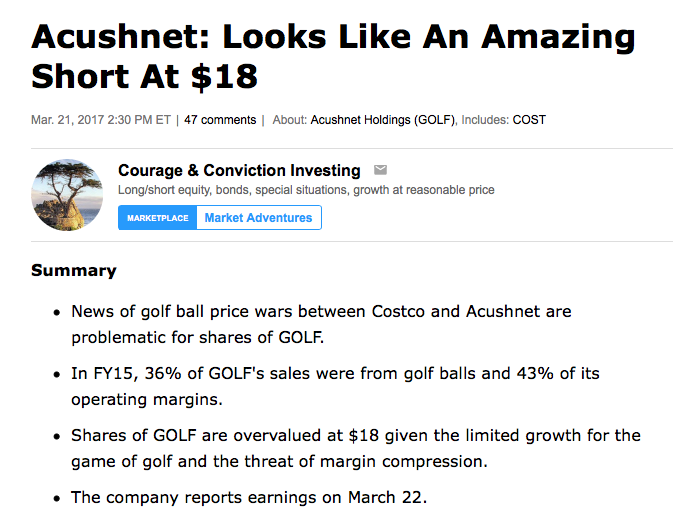Click the article headline about Acushnet short
Screen dimensions: 697x525
[333, 56]
